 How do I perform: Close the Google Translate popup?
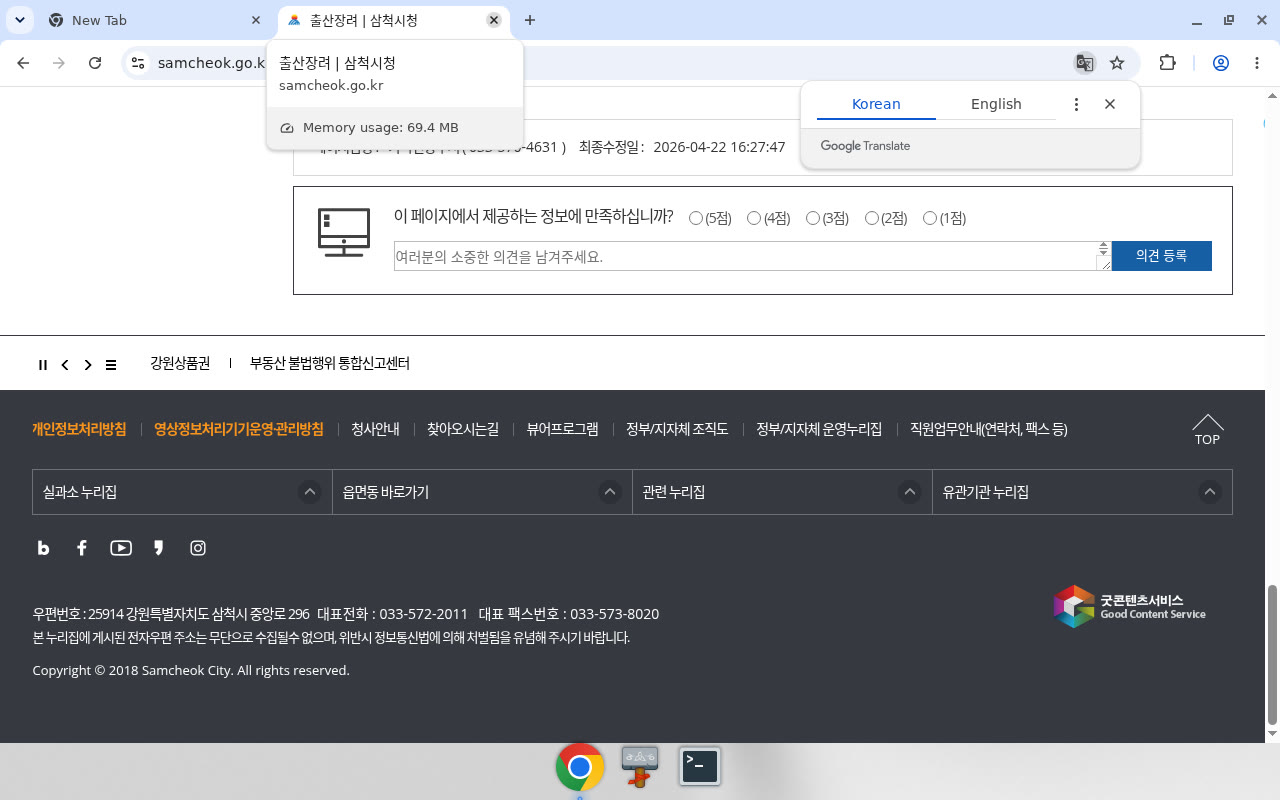(x=1109, y=104)
